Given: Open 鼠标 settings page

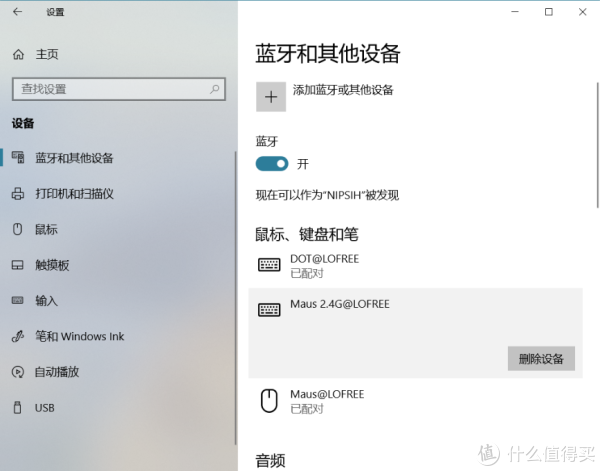Looking at the screenshot, I should coord(46,229).
